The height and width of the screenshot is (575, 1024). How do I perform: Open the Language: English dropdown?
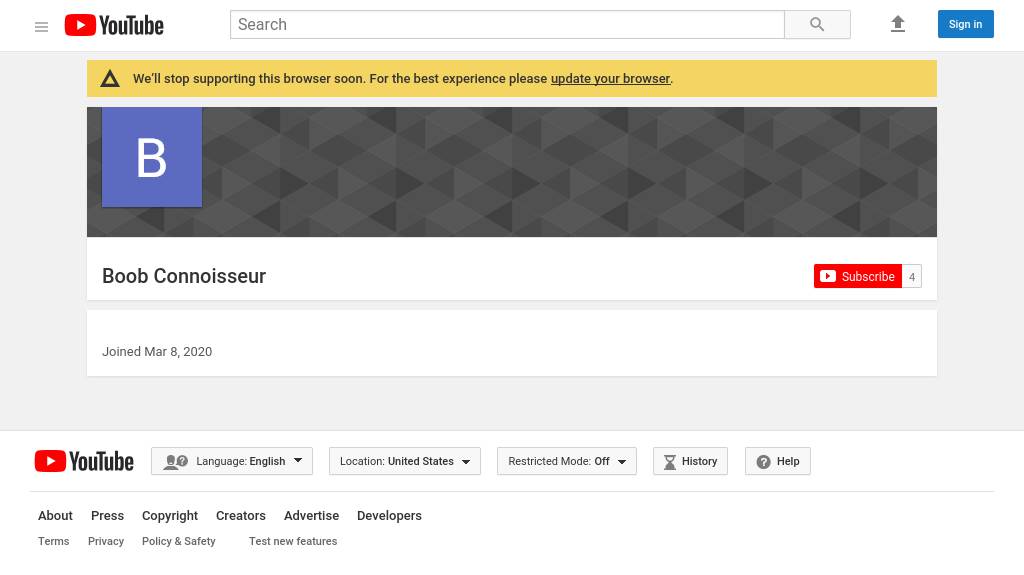[x=232, y=461]
